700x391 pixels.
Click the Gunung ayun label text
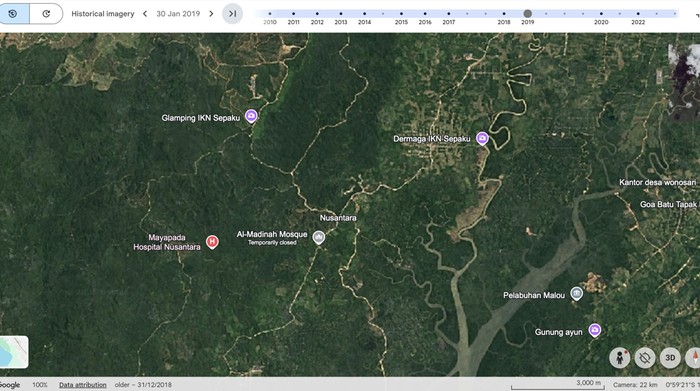pos(558,332)
